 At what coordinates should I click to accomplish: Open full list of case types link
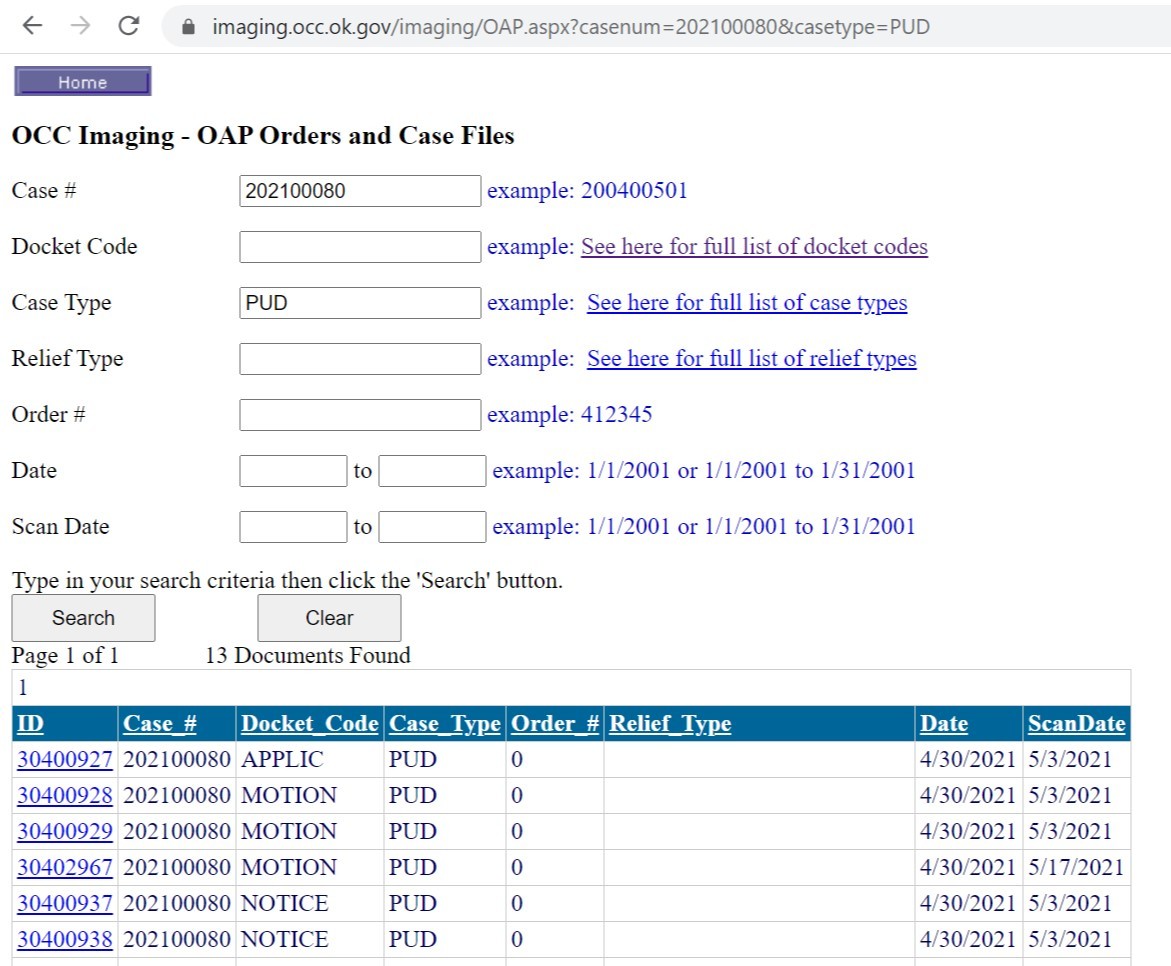click(747, 303)
